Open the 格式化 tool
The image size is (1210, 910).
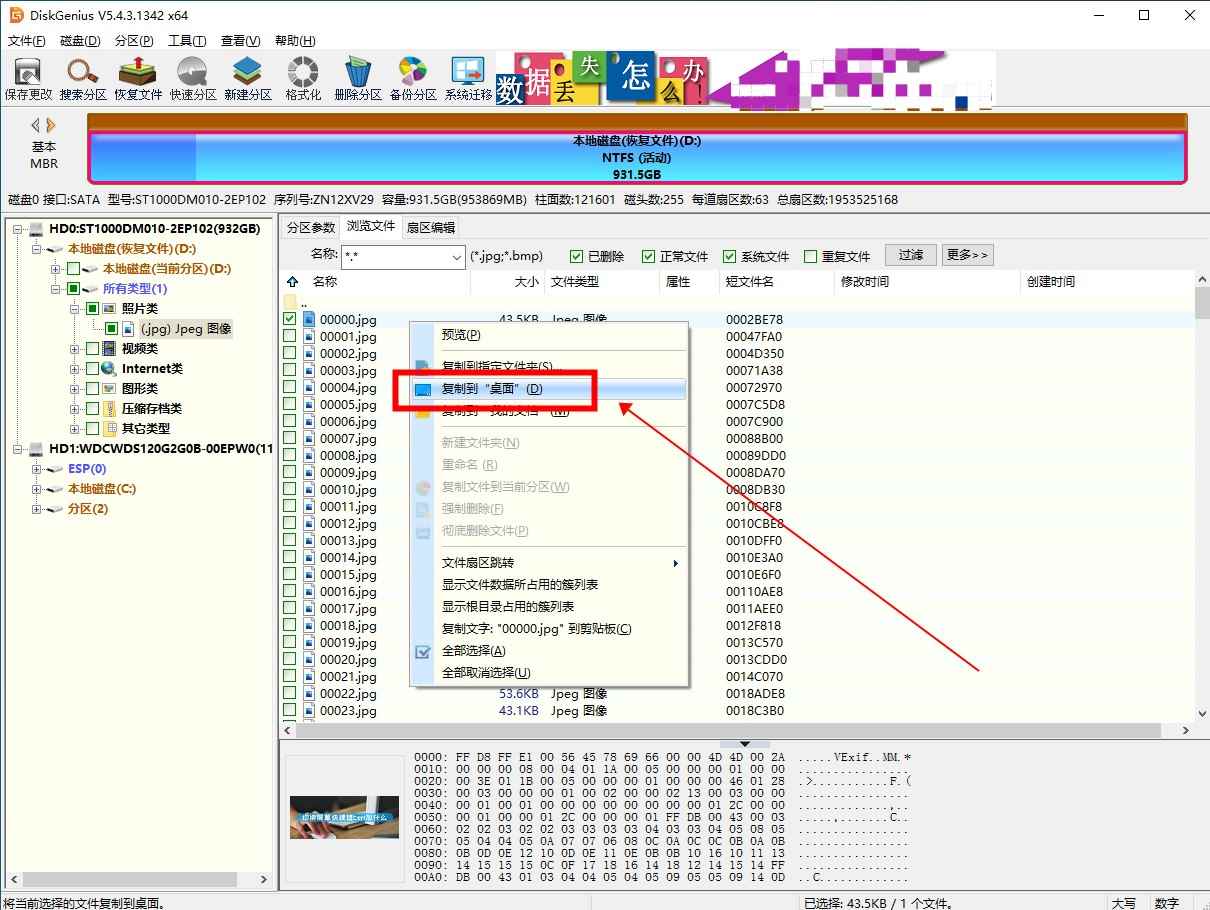click(x=303, y=79)
